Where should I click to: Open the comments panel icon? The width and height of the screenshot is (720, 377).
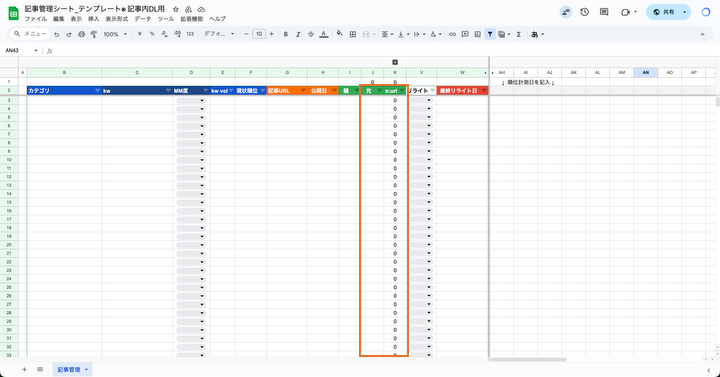tap(604, 12)
